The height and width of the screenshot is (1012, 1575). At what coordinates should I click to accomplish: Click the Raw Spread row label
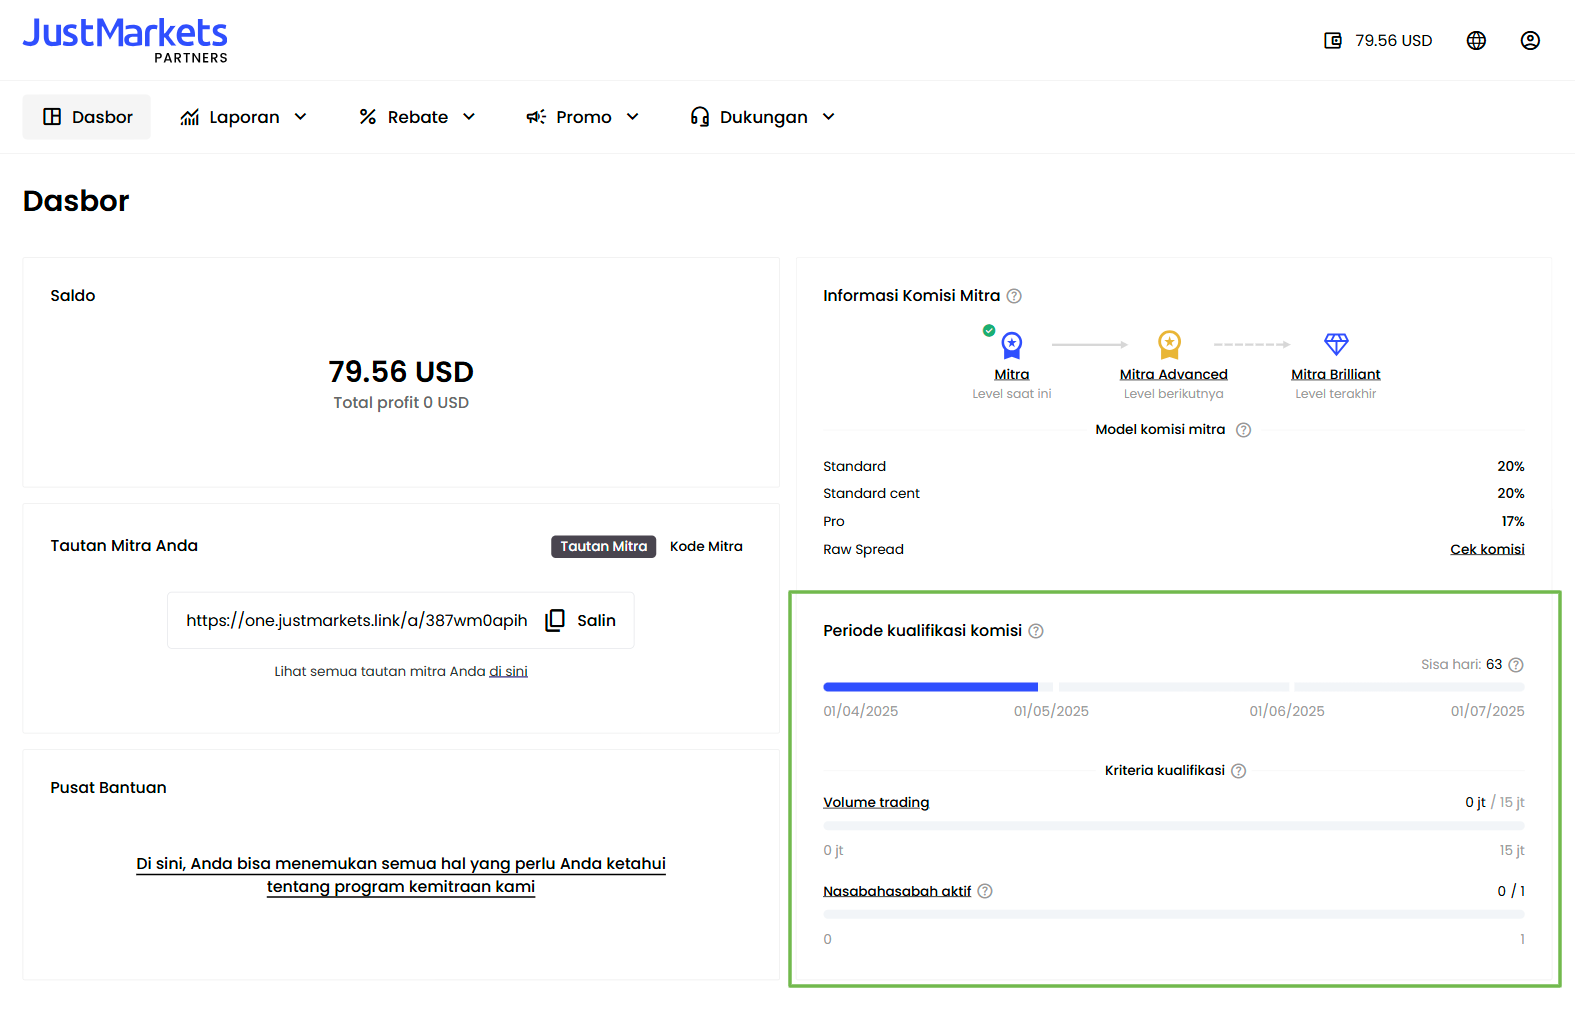coord(863,550)
